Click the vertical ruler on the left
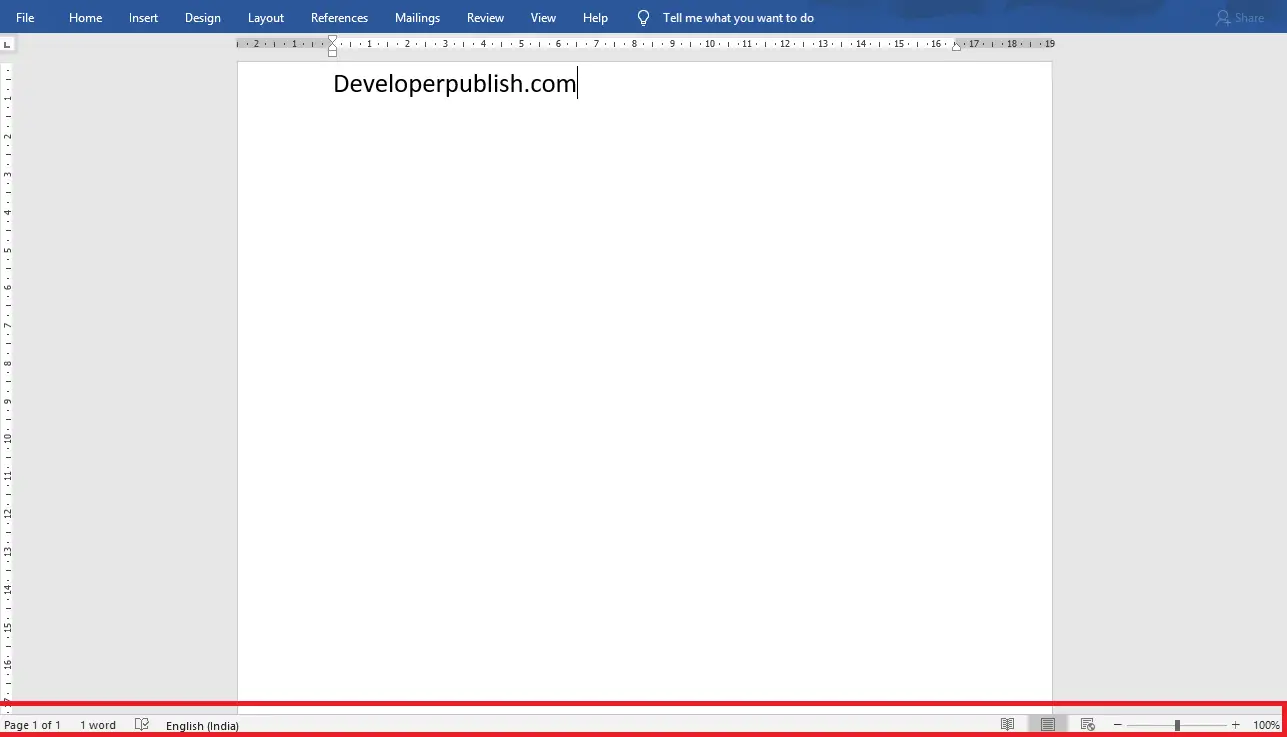 point(7,380)
